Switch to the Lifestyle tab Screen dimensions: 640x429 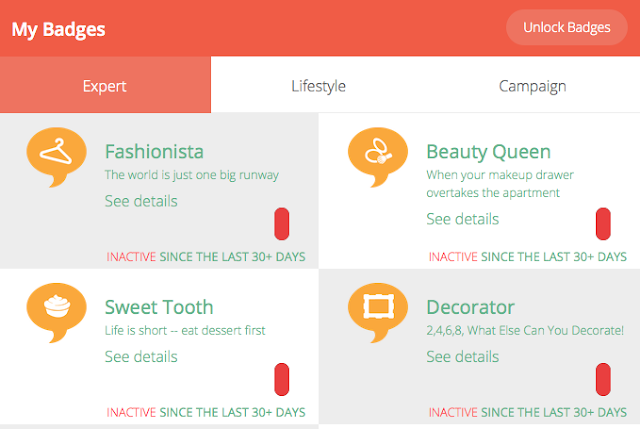(318, 84)
